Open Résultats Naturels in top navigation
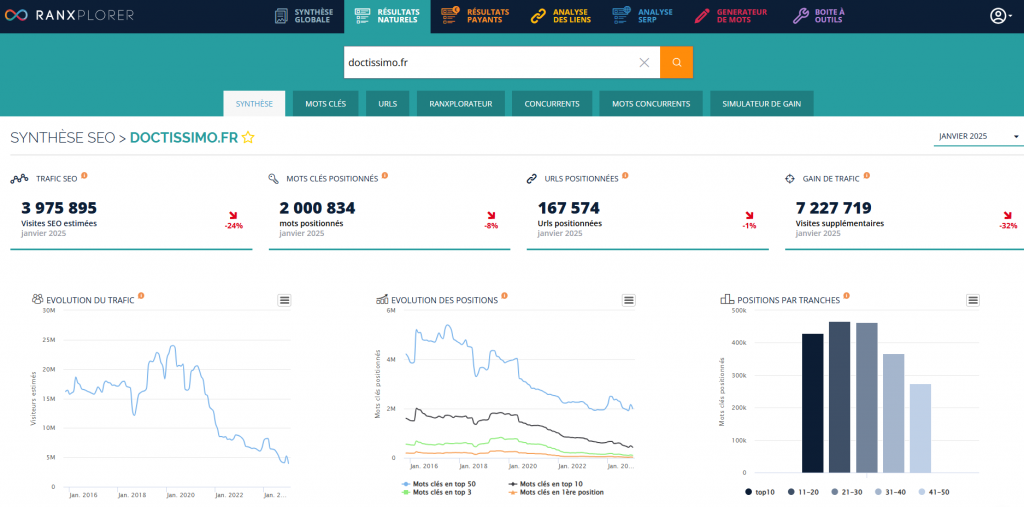Screen dimensions: 1024x507 pos(387,16)
